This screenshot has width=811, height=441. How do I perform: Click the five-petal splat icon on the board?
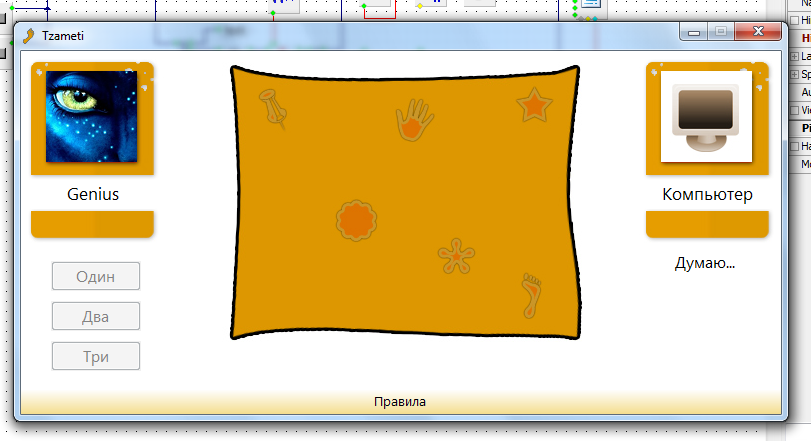[456, 256]
